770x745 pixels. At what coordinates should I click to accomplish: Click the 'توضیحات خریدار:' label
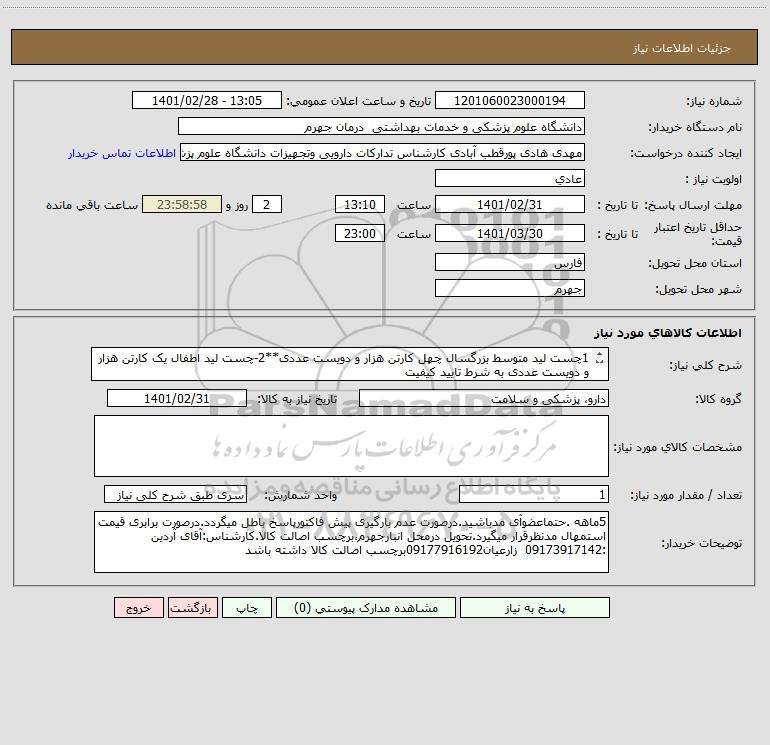point(702,544)
